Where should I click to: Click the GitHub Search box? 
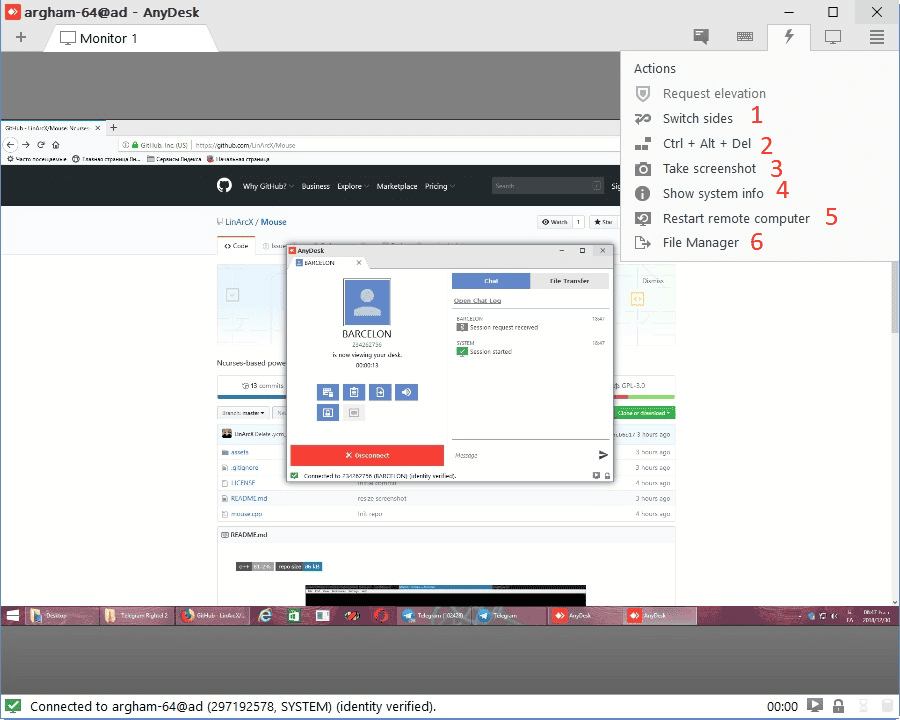[548, 185]
